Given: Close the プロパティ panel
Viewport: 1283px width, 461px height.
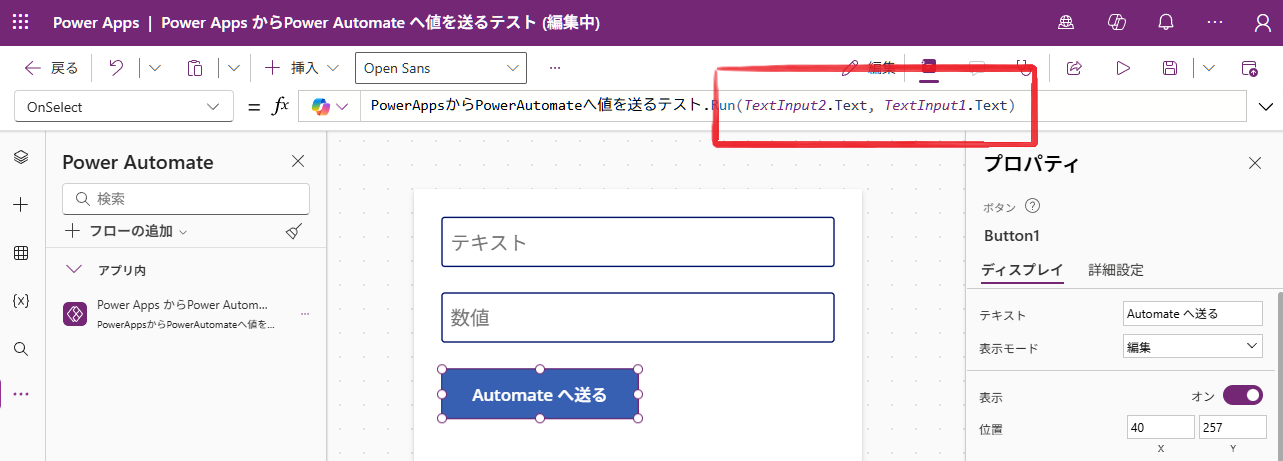Looking at the screenshot, I should [1255, 163].
